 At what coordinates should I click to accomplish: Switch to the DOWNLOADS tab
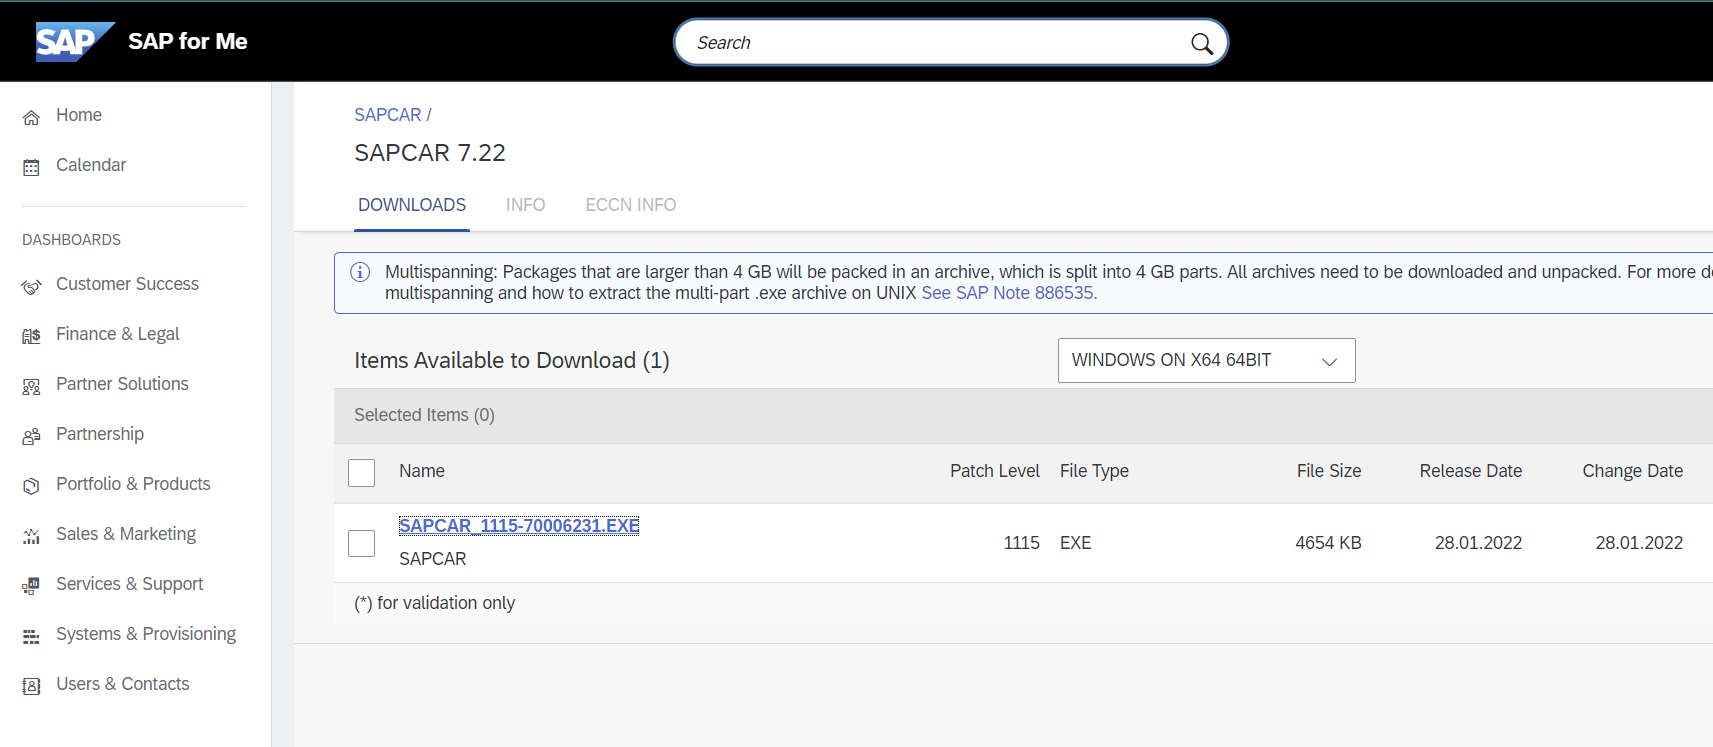[412, 205]
